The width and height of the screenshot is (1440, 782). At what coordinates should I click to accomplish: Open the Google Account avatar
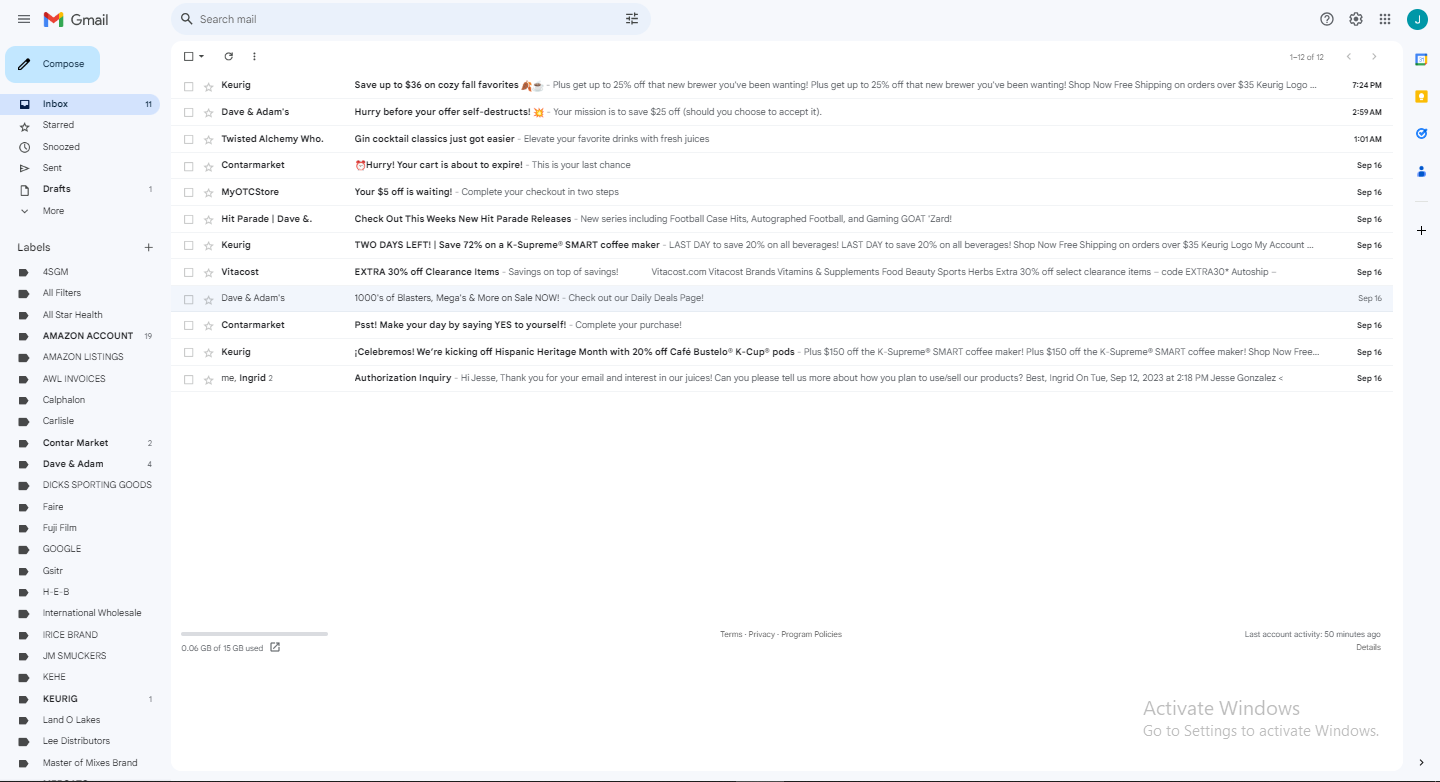click(1417, 19)
